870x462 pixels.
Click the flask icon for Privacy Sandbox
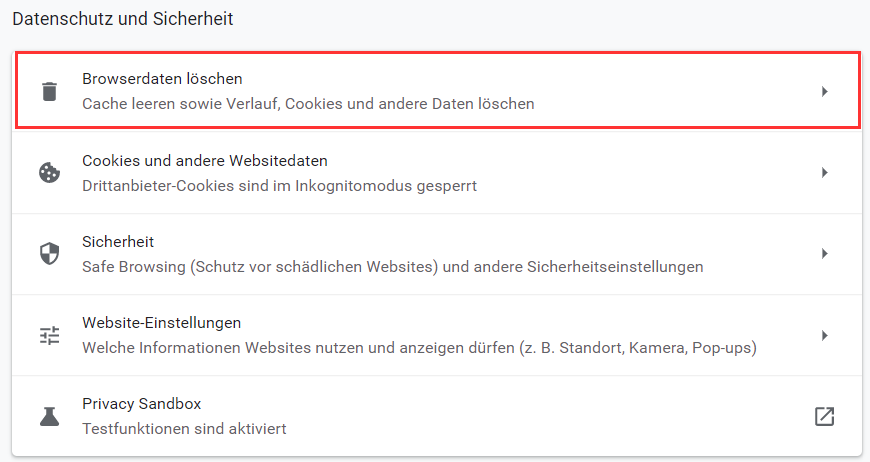(49, 416)
